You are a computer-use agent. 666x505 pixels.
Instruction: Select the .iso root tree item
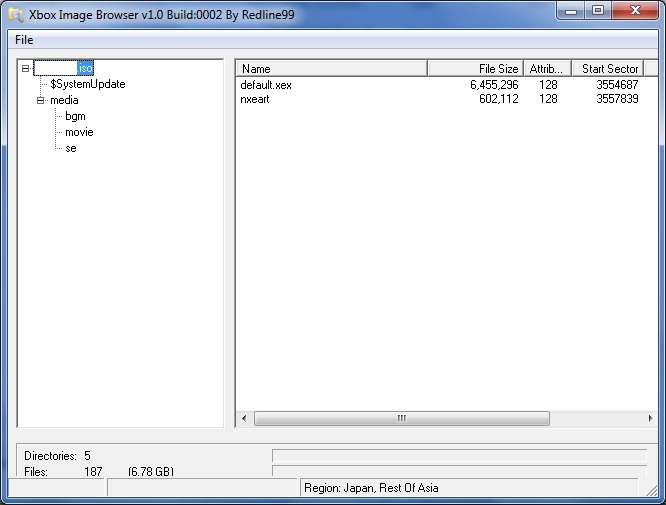64,68
